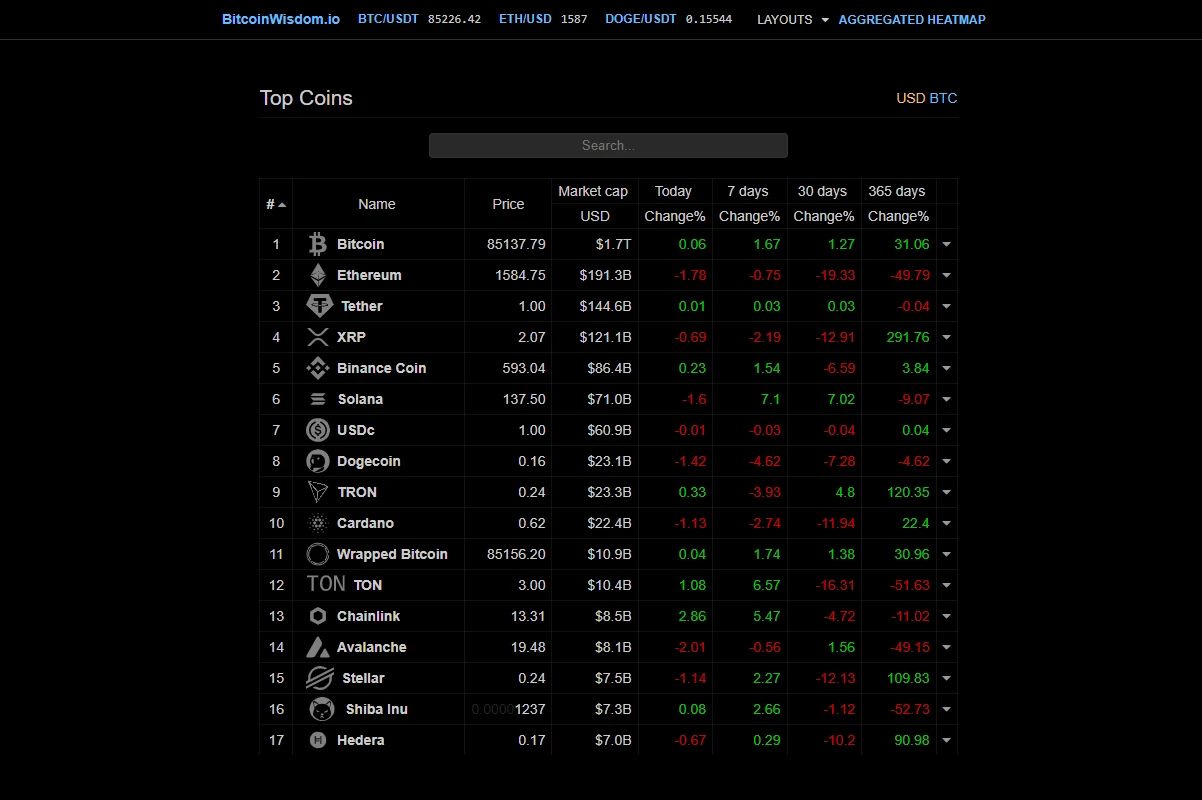
Task: Sort table by Price column
Action: [508, 204]
